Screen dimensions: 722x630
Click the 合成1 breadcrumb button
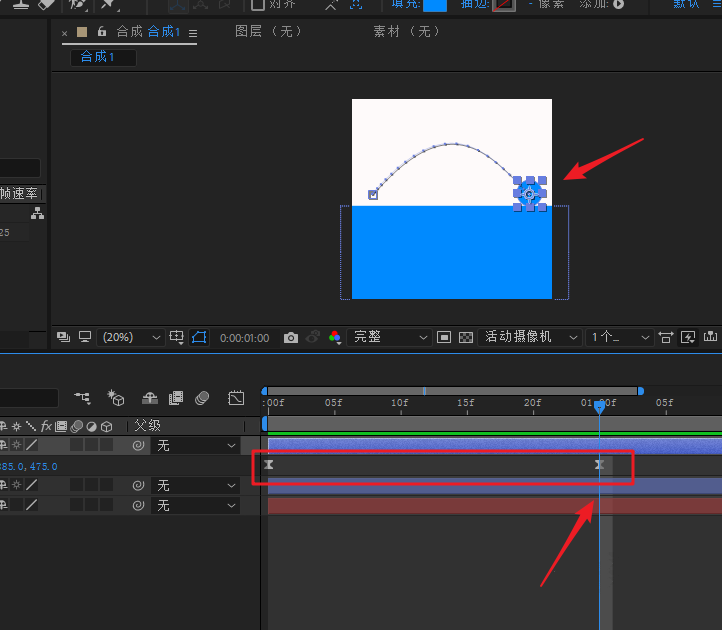pyautogui.click(x=98, y=57)
